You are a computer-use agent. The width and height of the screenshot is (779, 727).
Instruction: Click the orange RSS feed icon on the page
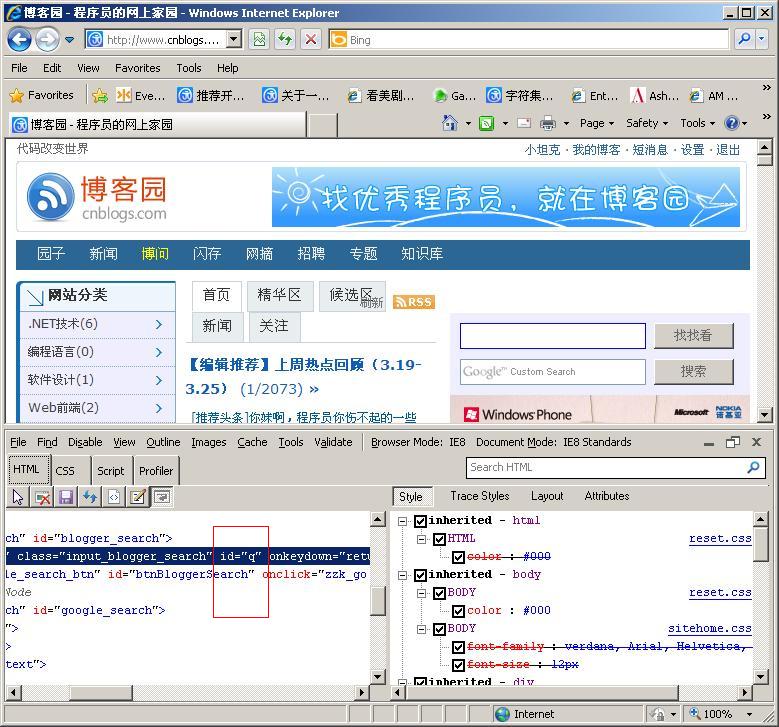pyautogui.click(x=414, y=301)
